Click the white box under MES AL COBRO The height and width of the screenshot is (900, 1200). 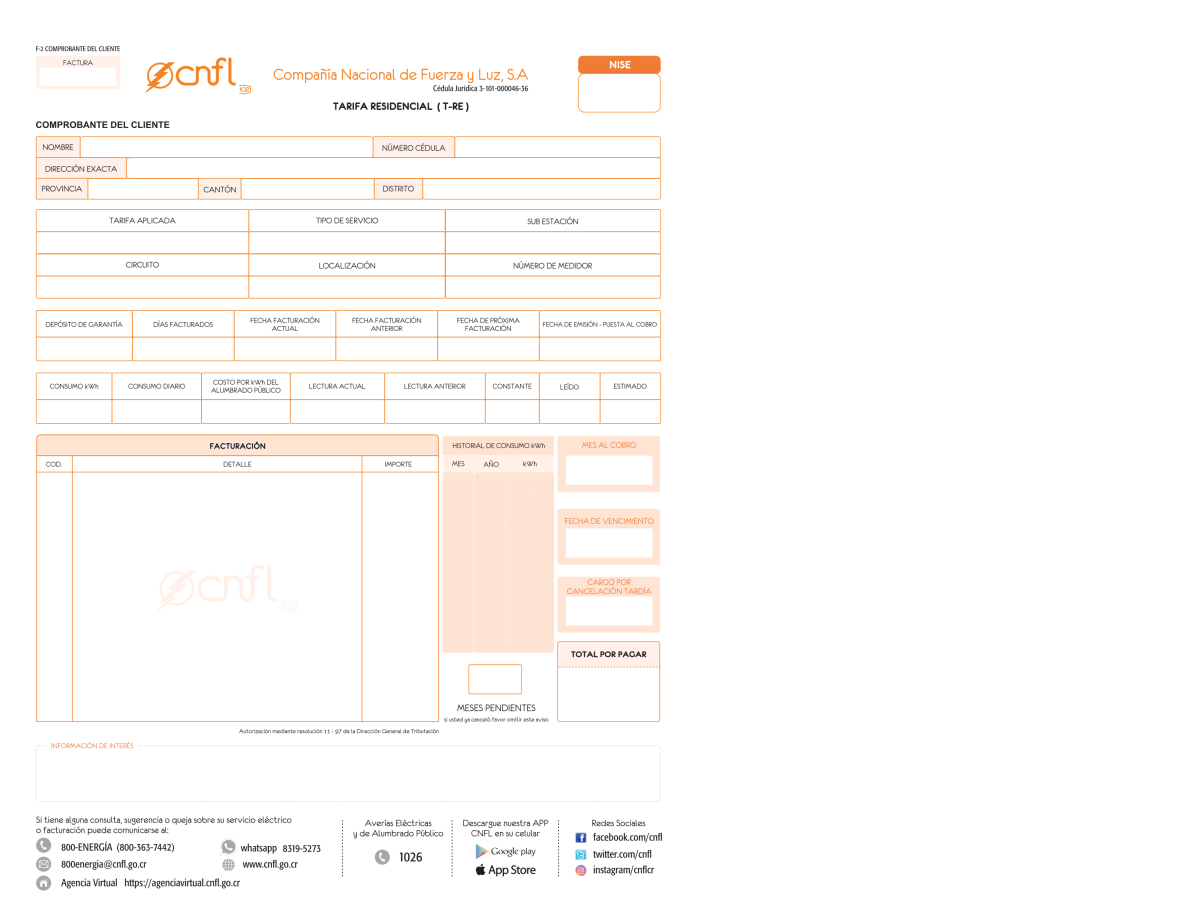click(x=609, y=470)
